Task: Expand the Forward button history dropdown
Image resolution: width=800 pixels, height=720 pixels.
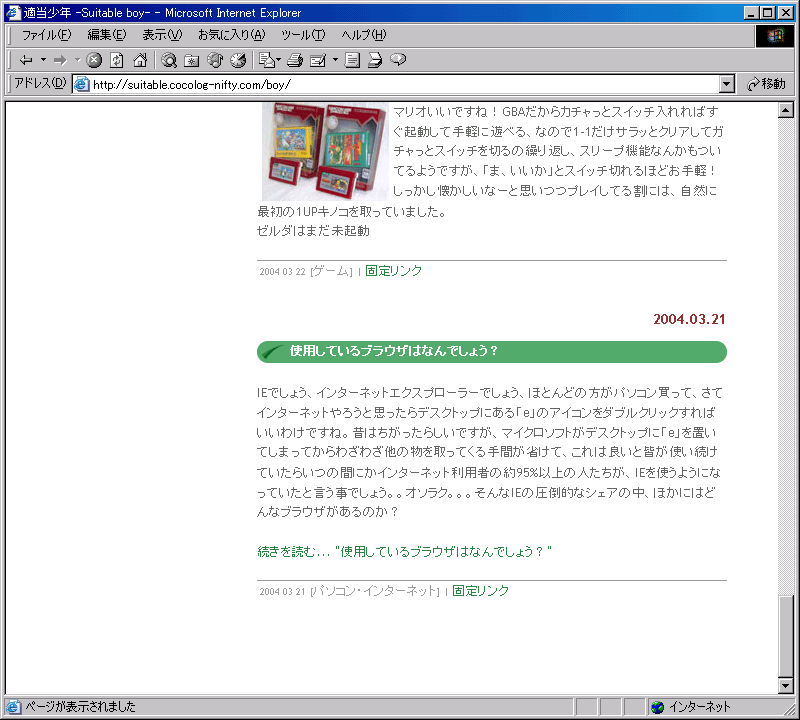Action: click(x=78, y=60)
